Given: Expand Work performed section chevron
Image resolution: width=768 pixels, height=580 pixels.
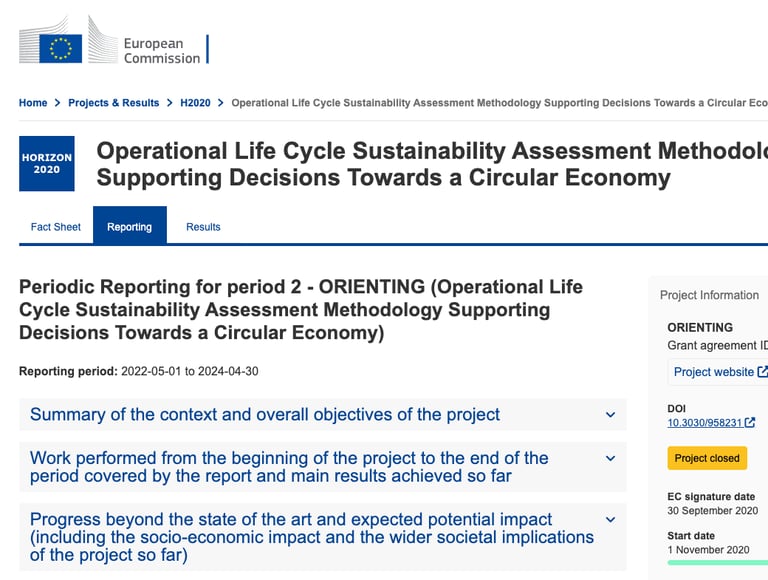Looking at the screenshot, I should click(610, 459).
